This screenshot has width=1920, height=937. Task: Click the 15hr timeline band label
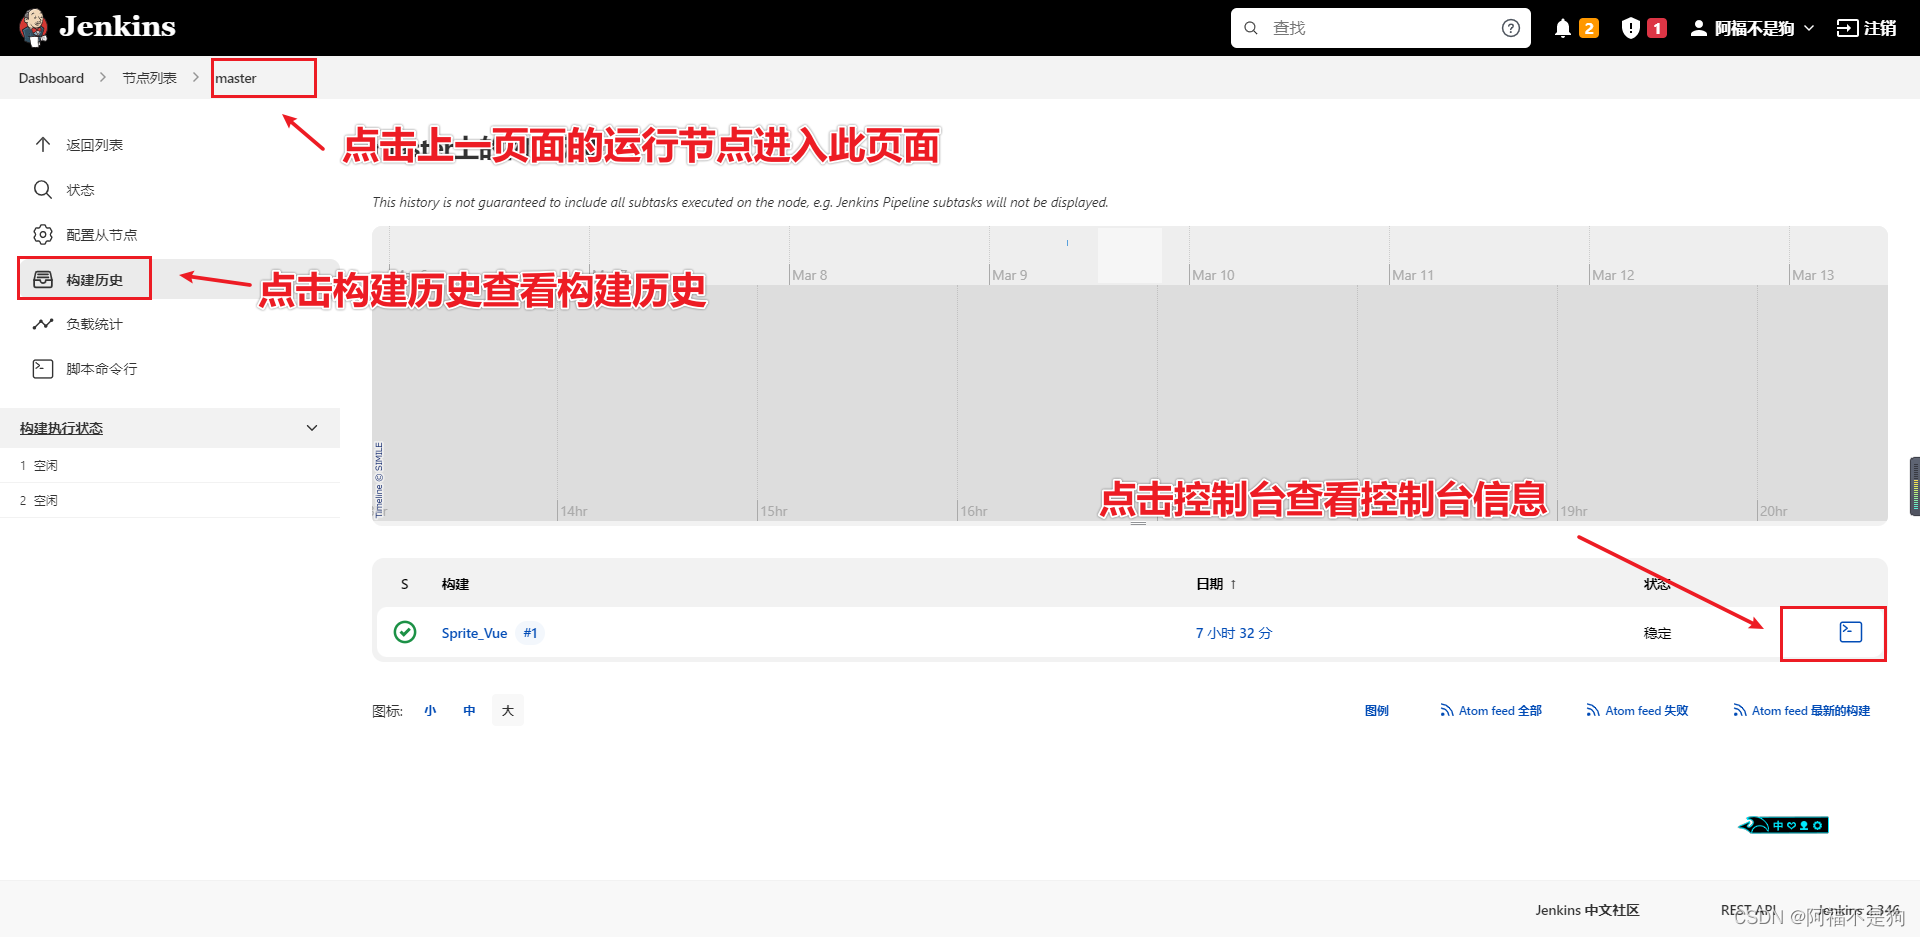pos(774,511)
